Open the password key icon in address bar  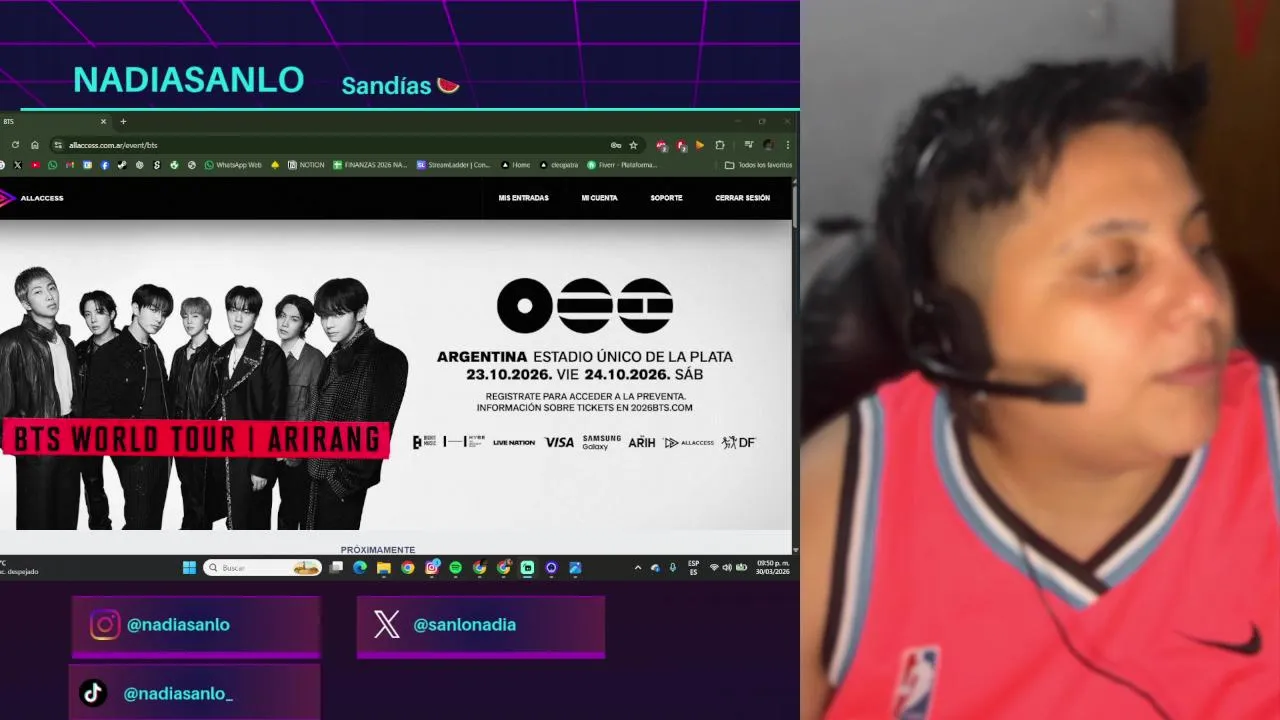pyautogui.click(x=616, y=145)
